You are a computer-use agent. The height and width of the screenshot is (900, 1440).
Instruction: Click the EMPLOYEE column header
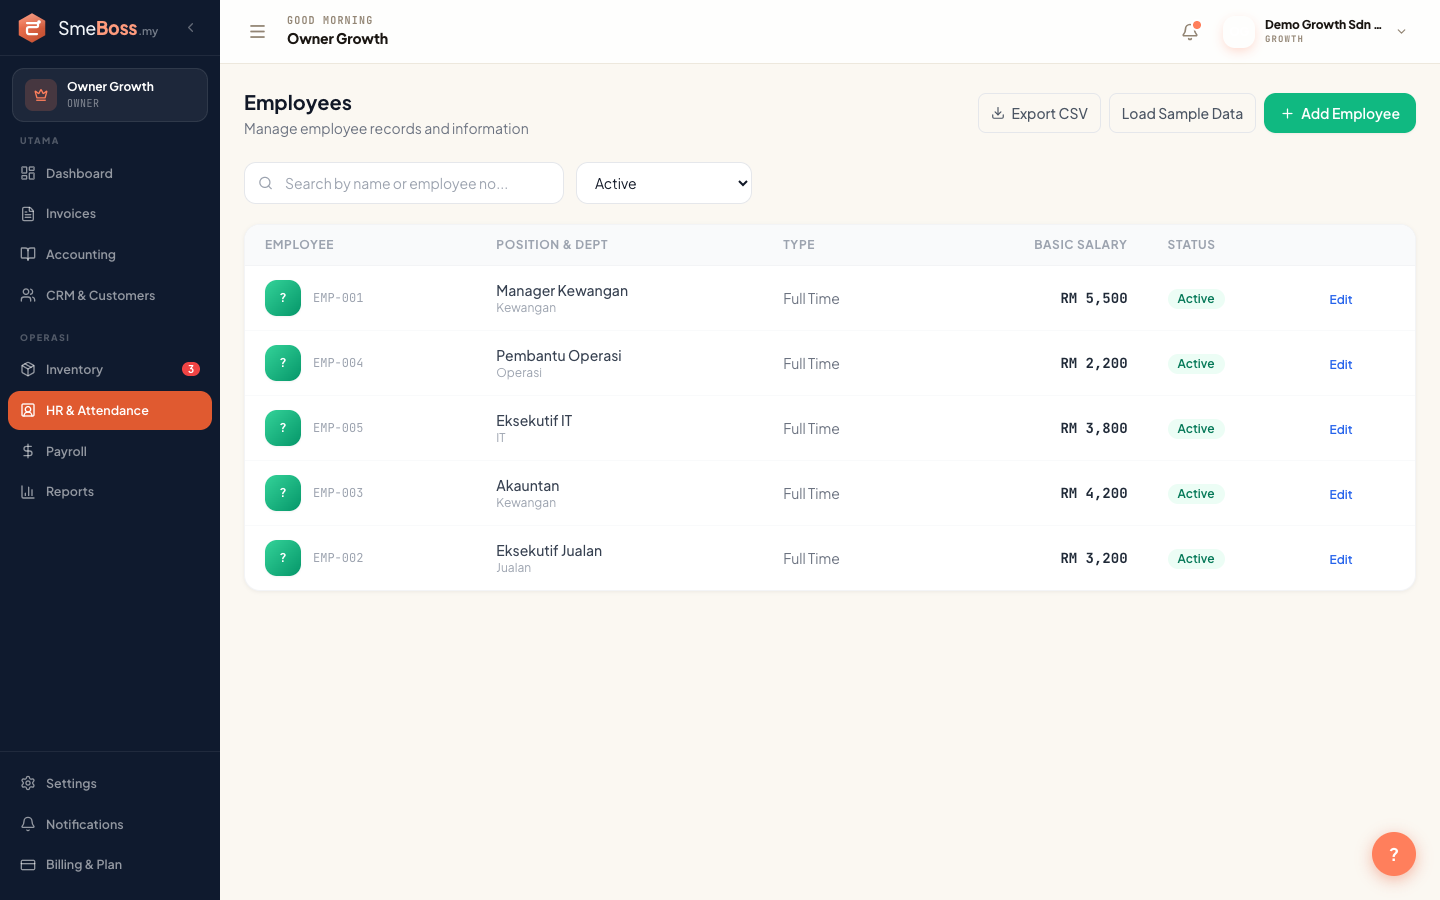299,245
